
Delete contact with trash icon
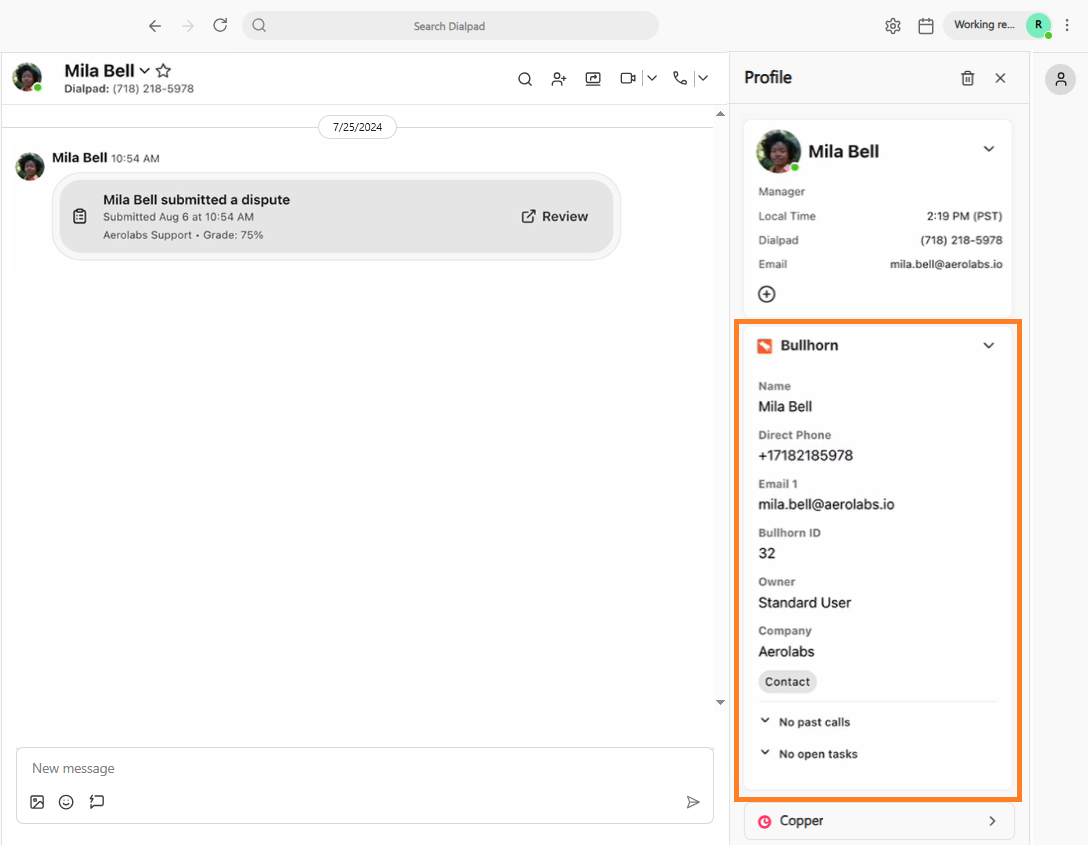967,78
